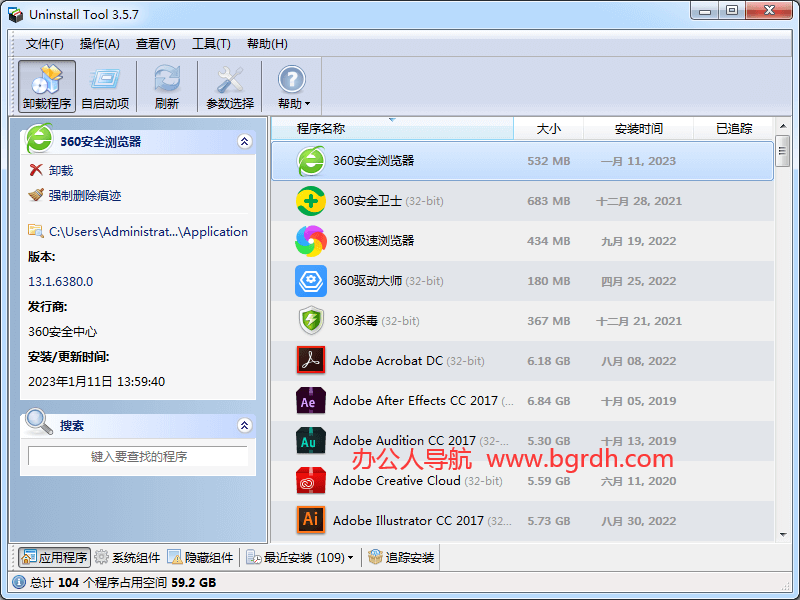Click the 卸载 uninstall link in sidebar
This screenshot has height=600, width=800.
(x=60, y=171)
